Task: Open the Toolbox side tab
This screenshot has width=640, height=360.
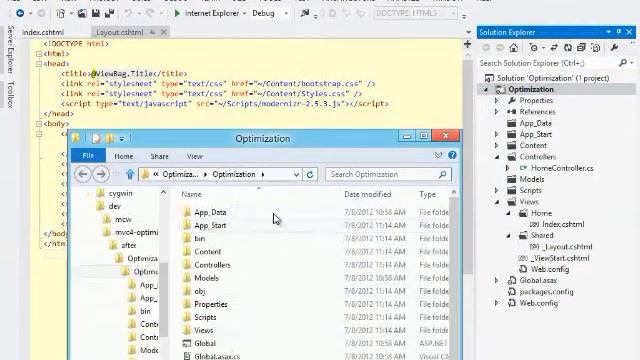Action: (x=11, y=94)
